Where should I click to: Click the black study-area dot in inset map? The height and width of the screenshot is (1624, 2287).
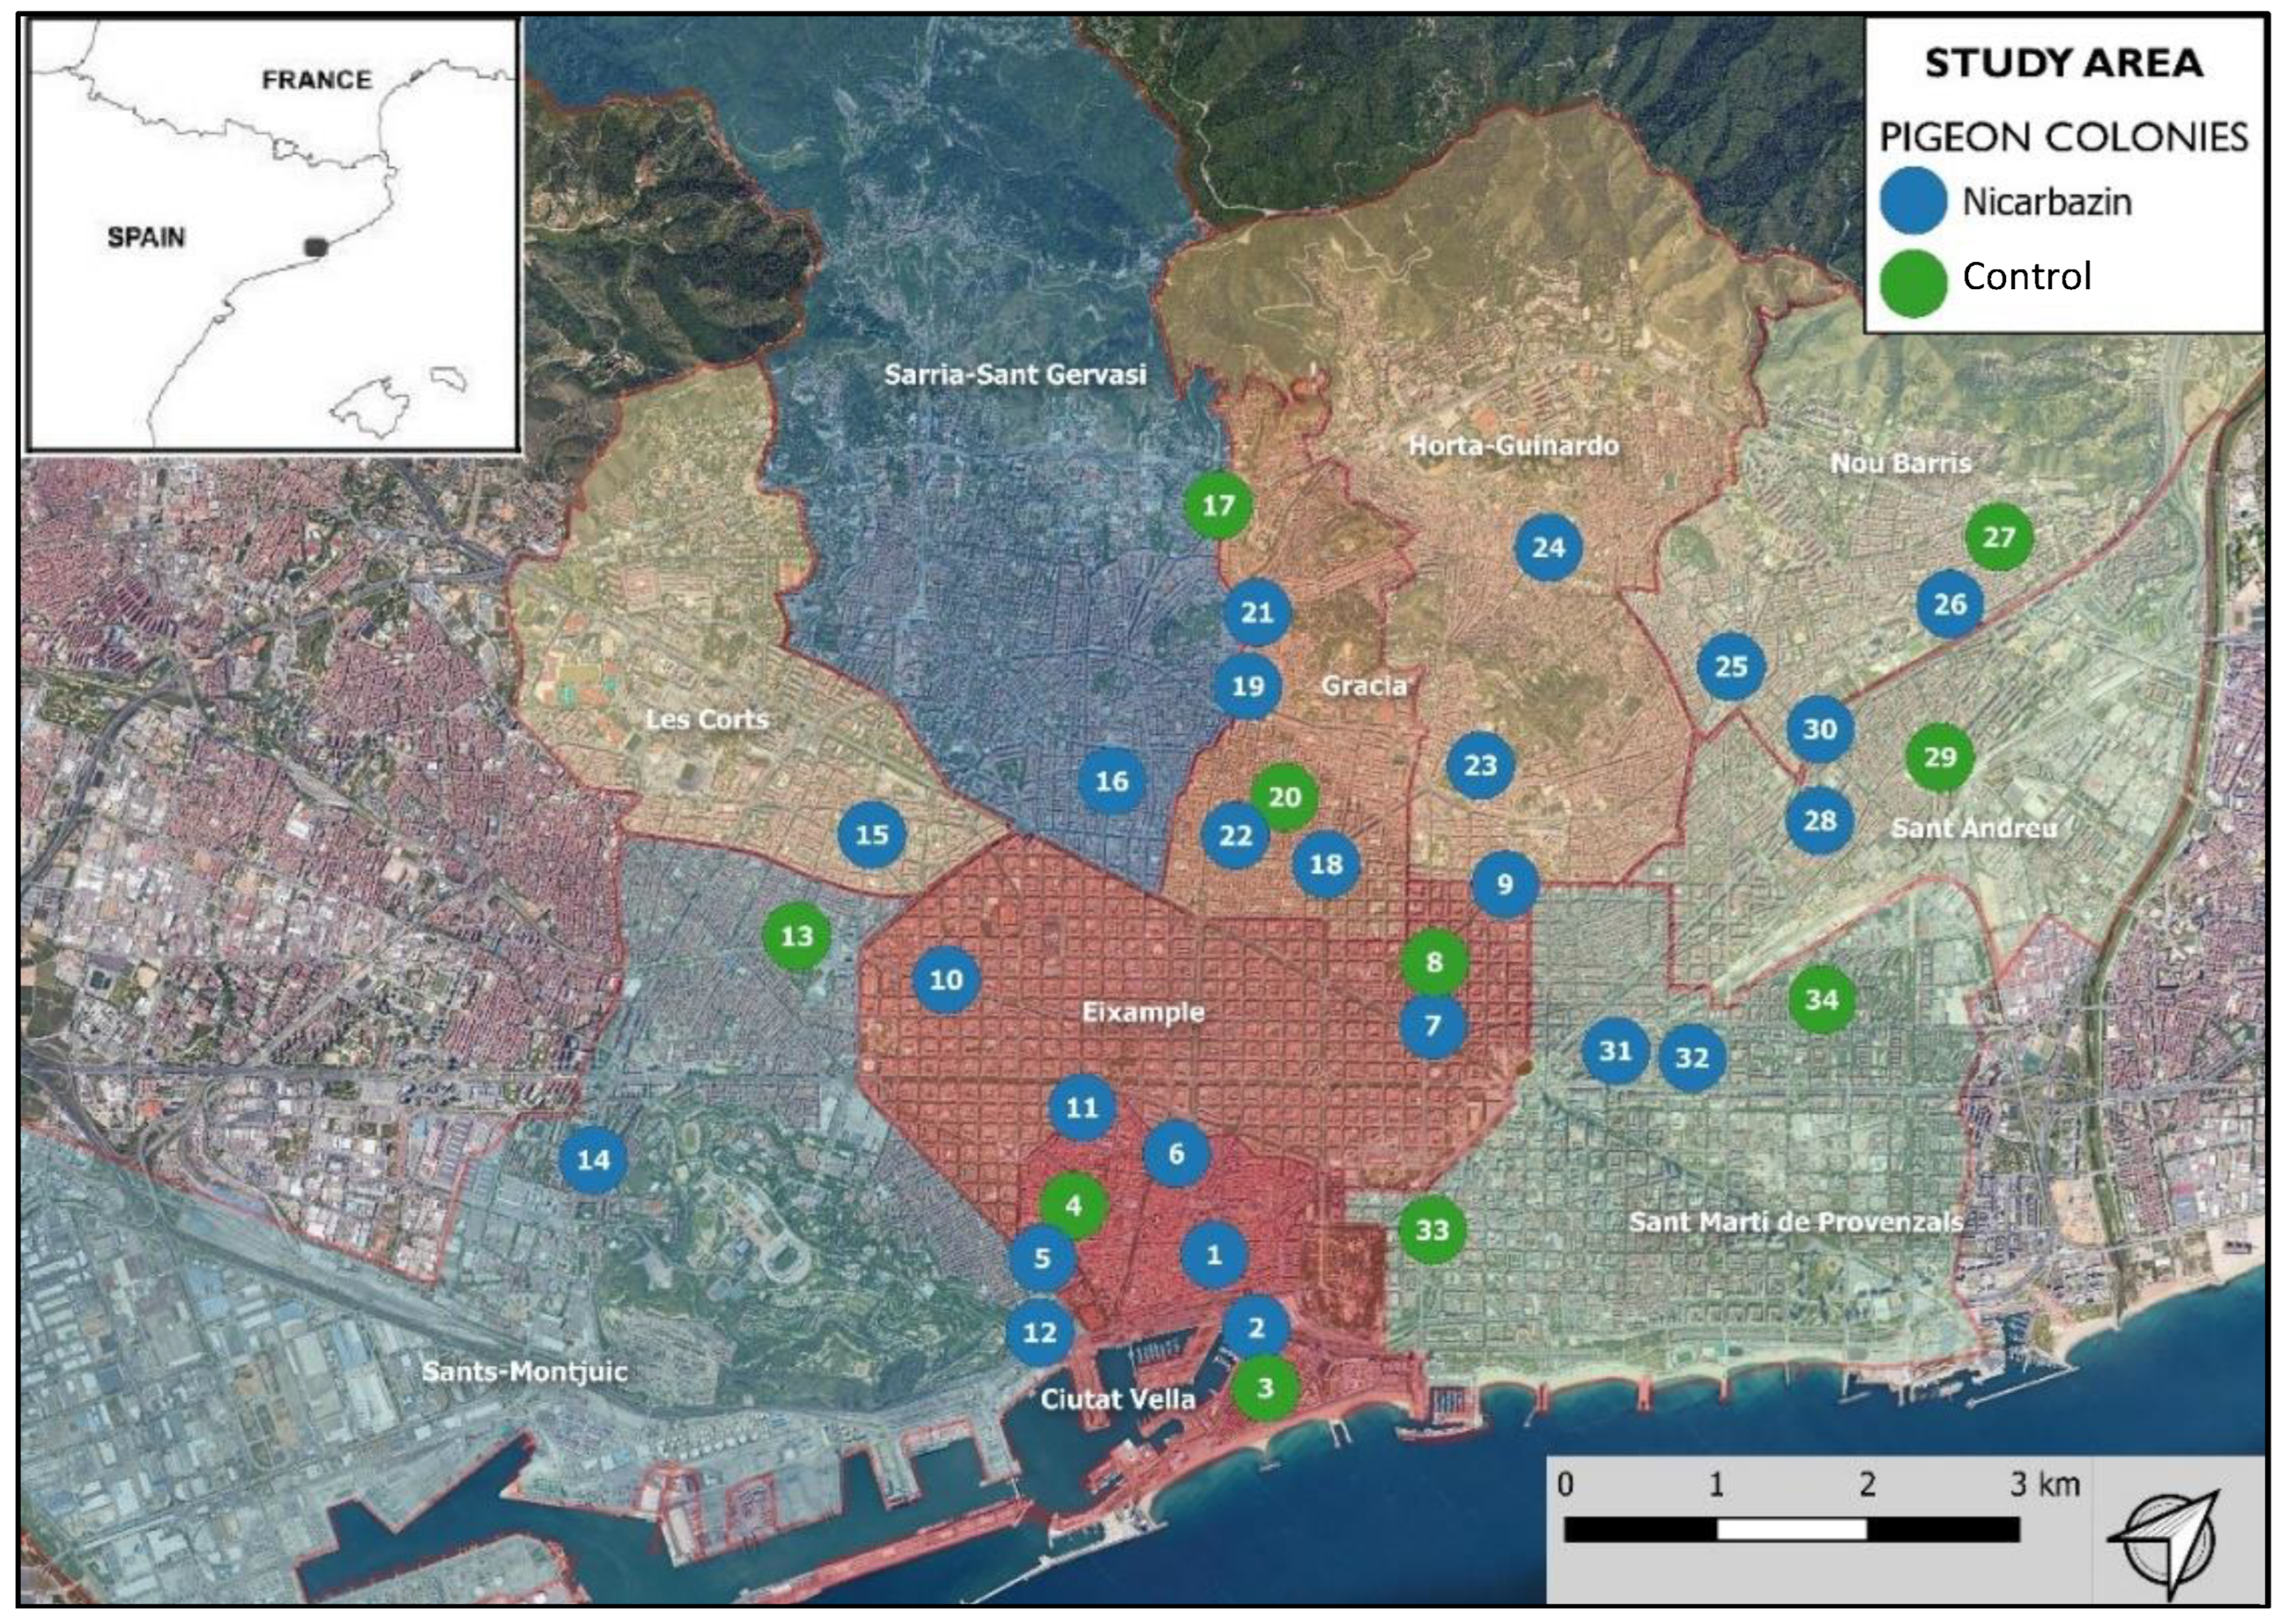pos(316,246)
